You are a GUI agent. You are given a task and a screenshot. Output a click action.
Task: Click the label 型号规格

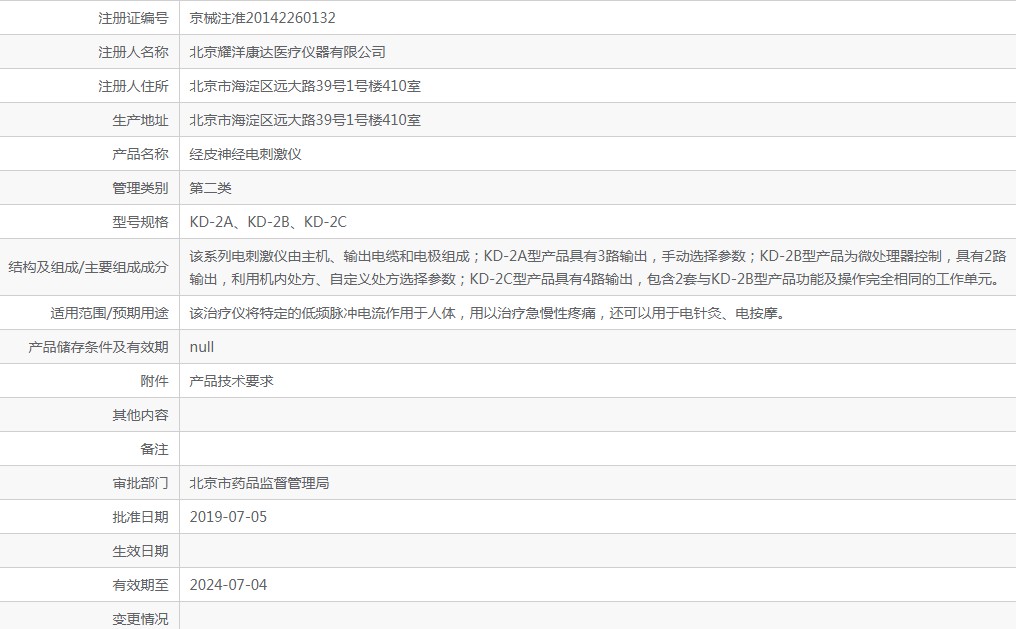(140, 222)
